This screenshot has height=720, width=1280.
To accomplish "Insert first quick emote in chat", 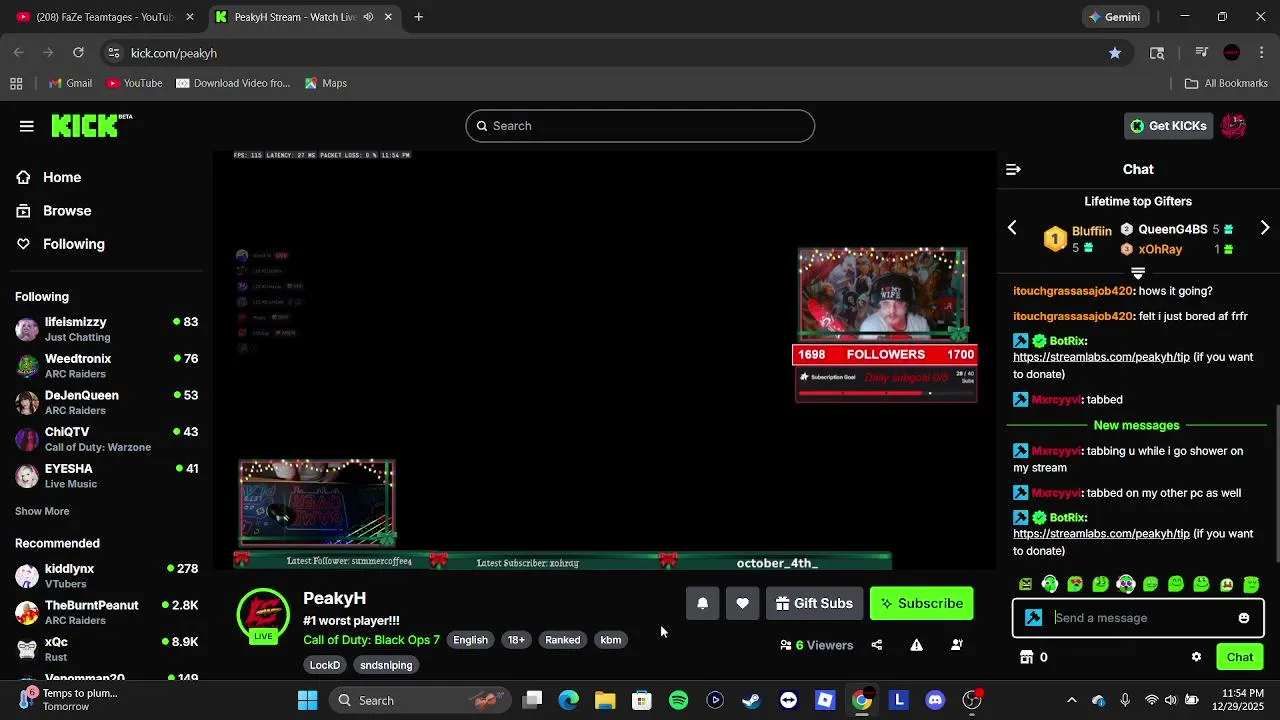I will click(1026, 584).
